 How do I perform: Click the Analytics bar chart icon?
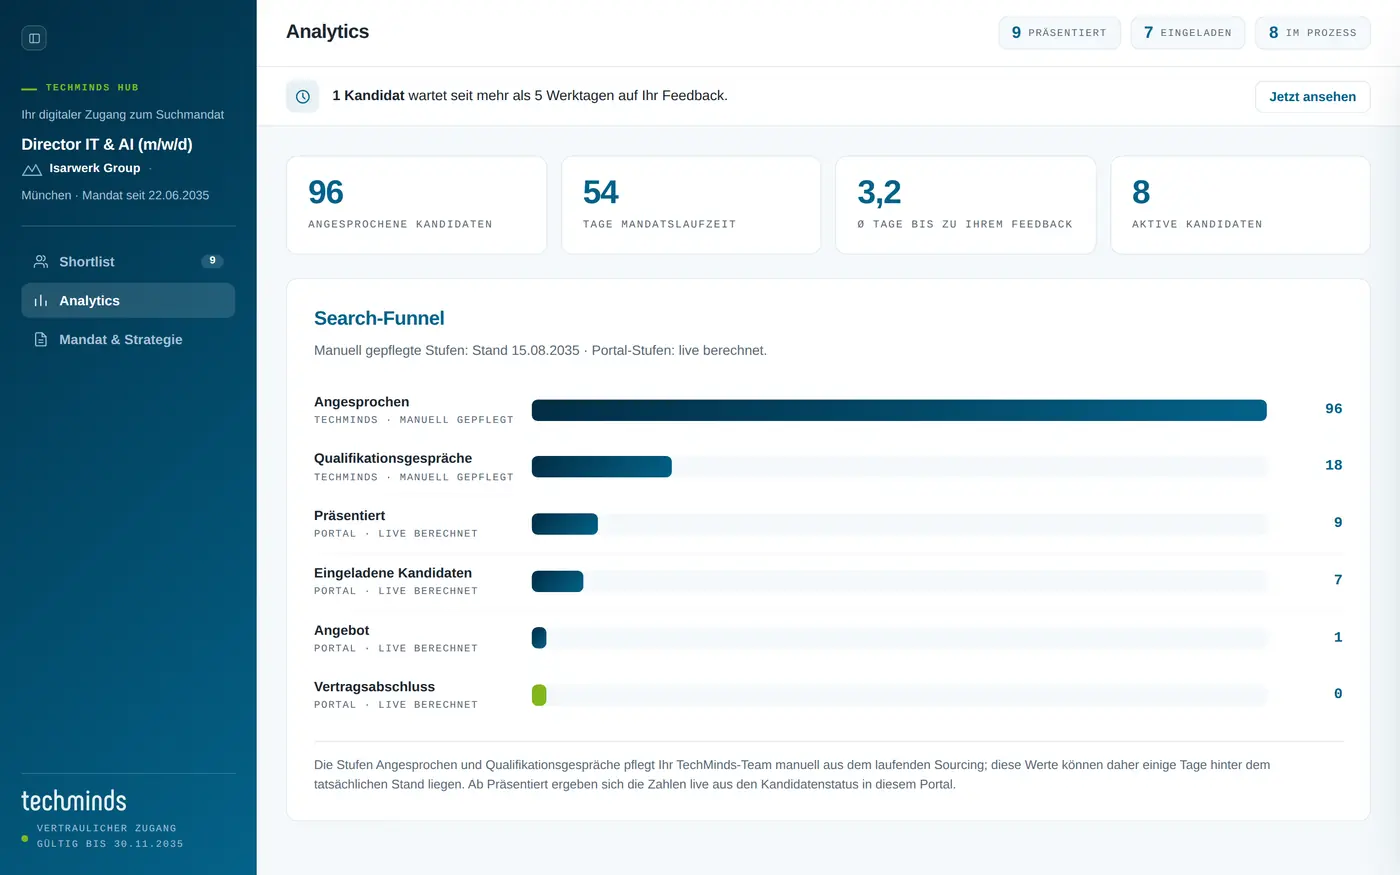pos(41,301)
